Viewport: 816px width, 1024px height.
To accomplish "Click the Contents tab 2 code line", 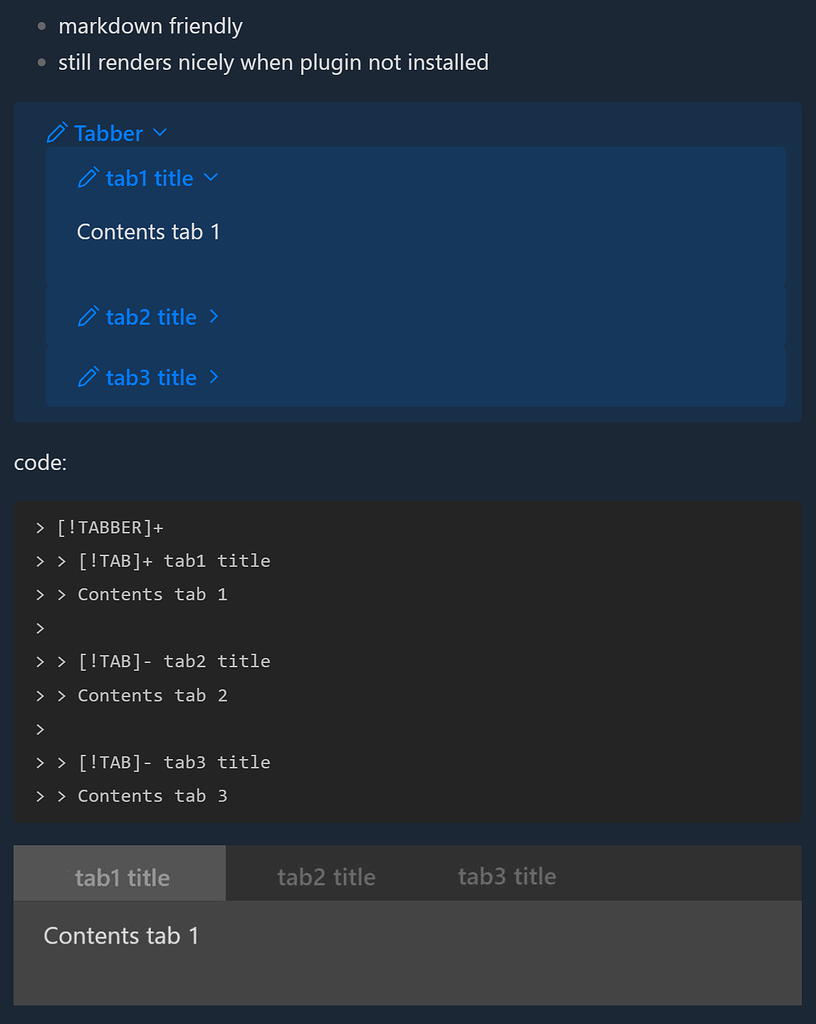I will (152, 695).
